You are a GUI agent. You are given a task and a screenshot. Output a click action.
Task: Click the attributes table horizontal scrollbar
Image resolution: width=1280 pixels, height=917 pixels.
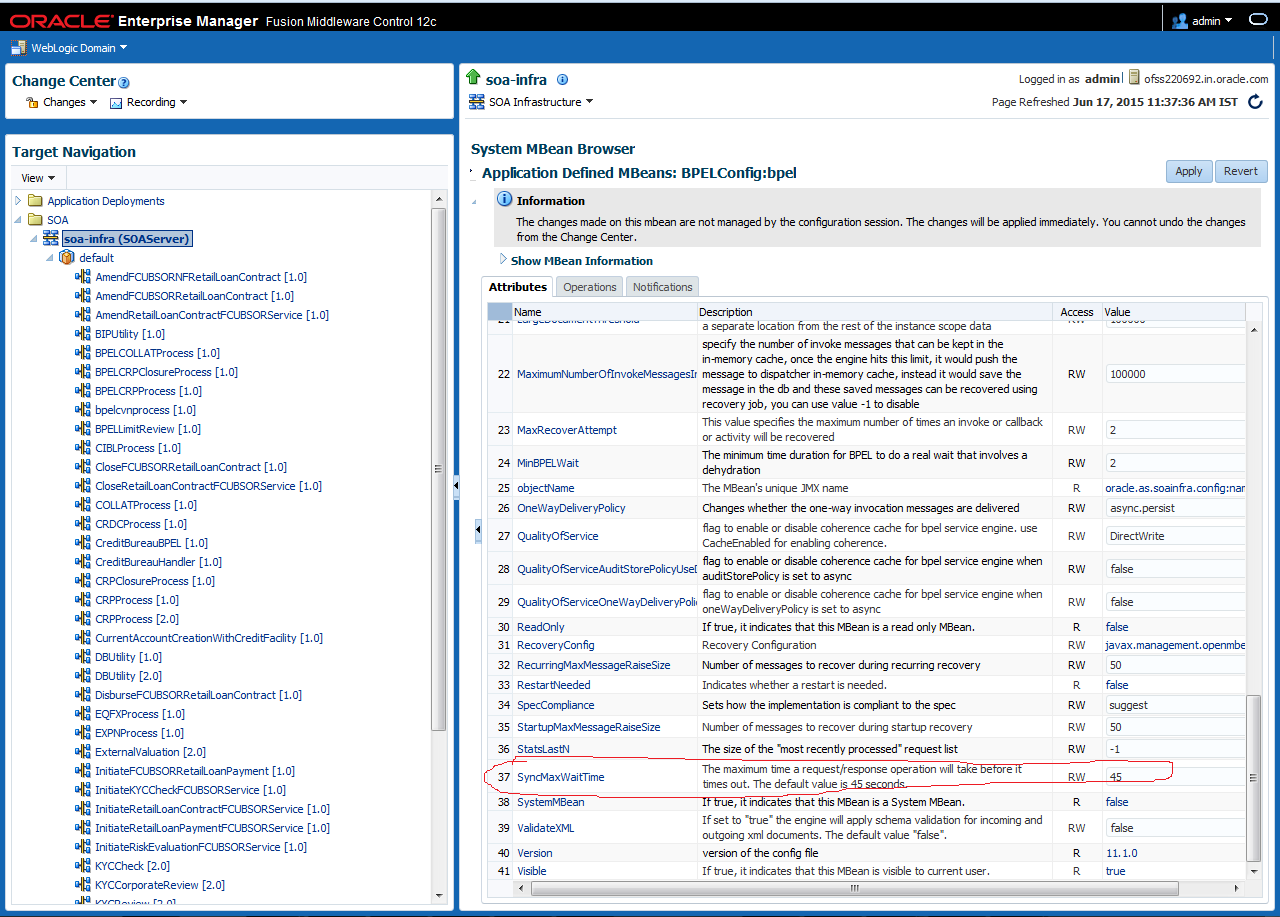(x=853, y=887)
